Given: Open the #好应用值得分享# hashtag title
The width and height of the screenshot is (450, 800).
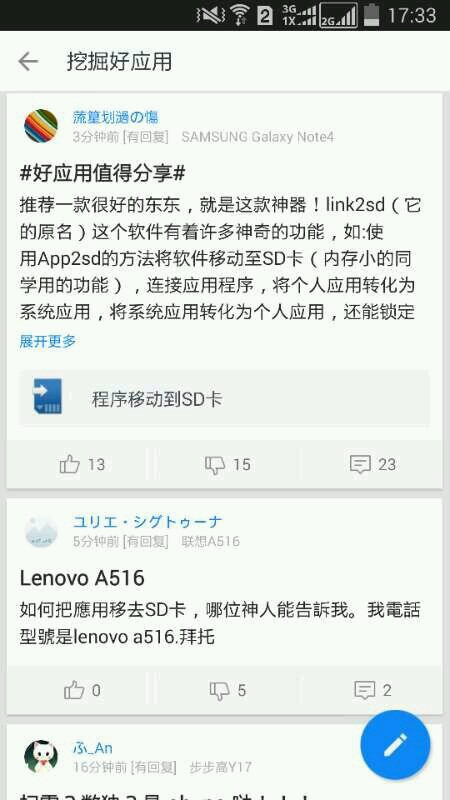Looking at the screenshot, I should [102, 173].
